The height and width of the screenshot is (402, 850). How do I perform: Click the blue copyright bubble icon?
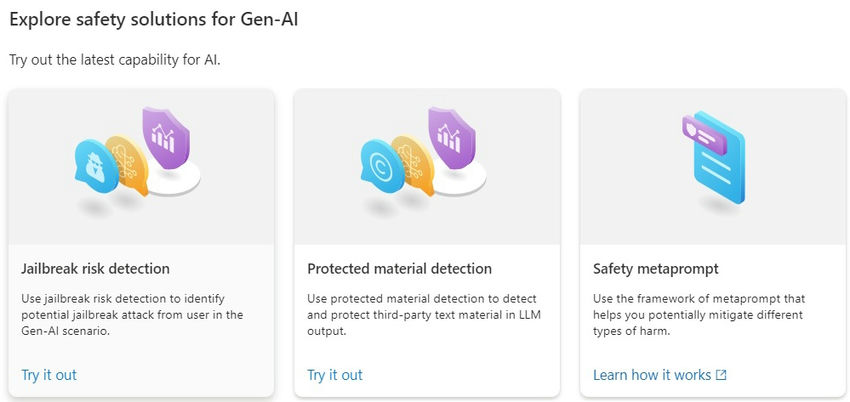tap(381, 165)
